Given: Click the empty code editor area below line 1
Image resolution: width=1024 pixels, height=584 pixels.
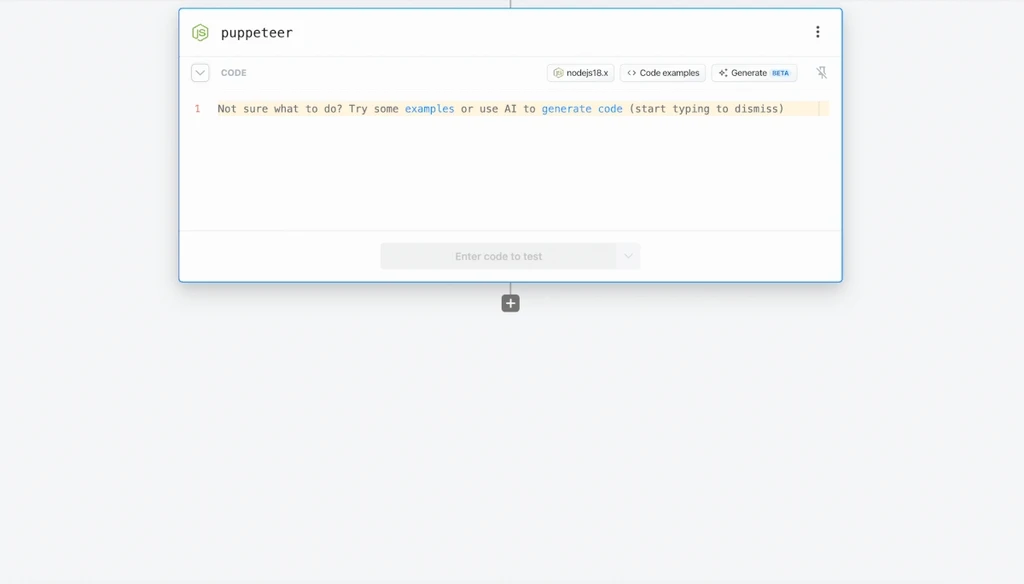Looking at the screenshot, I should coord(510,170).
